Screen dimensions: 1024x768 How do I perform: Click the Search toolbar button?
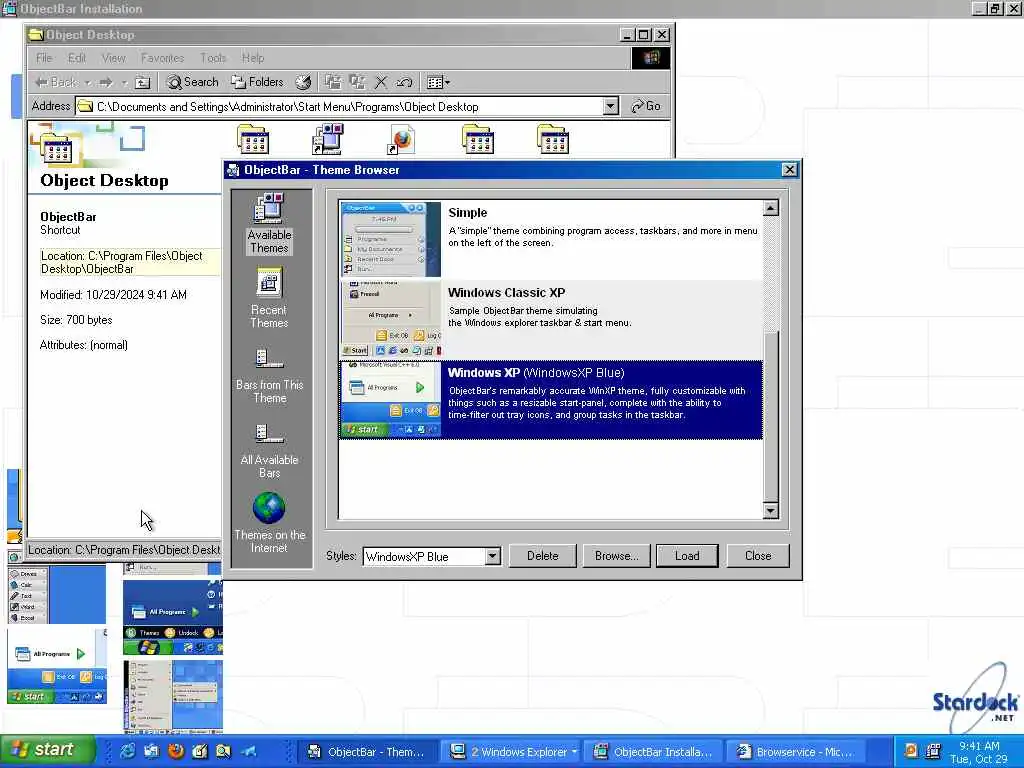(x=192, y=82)
